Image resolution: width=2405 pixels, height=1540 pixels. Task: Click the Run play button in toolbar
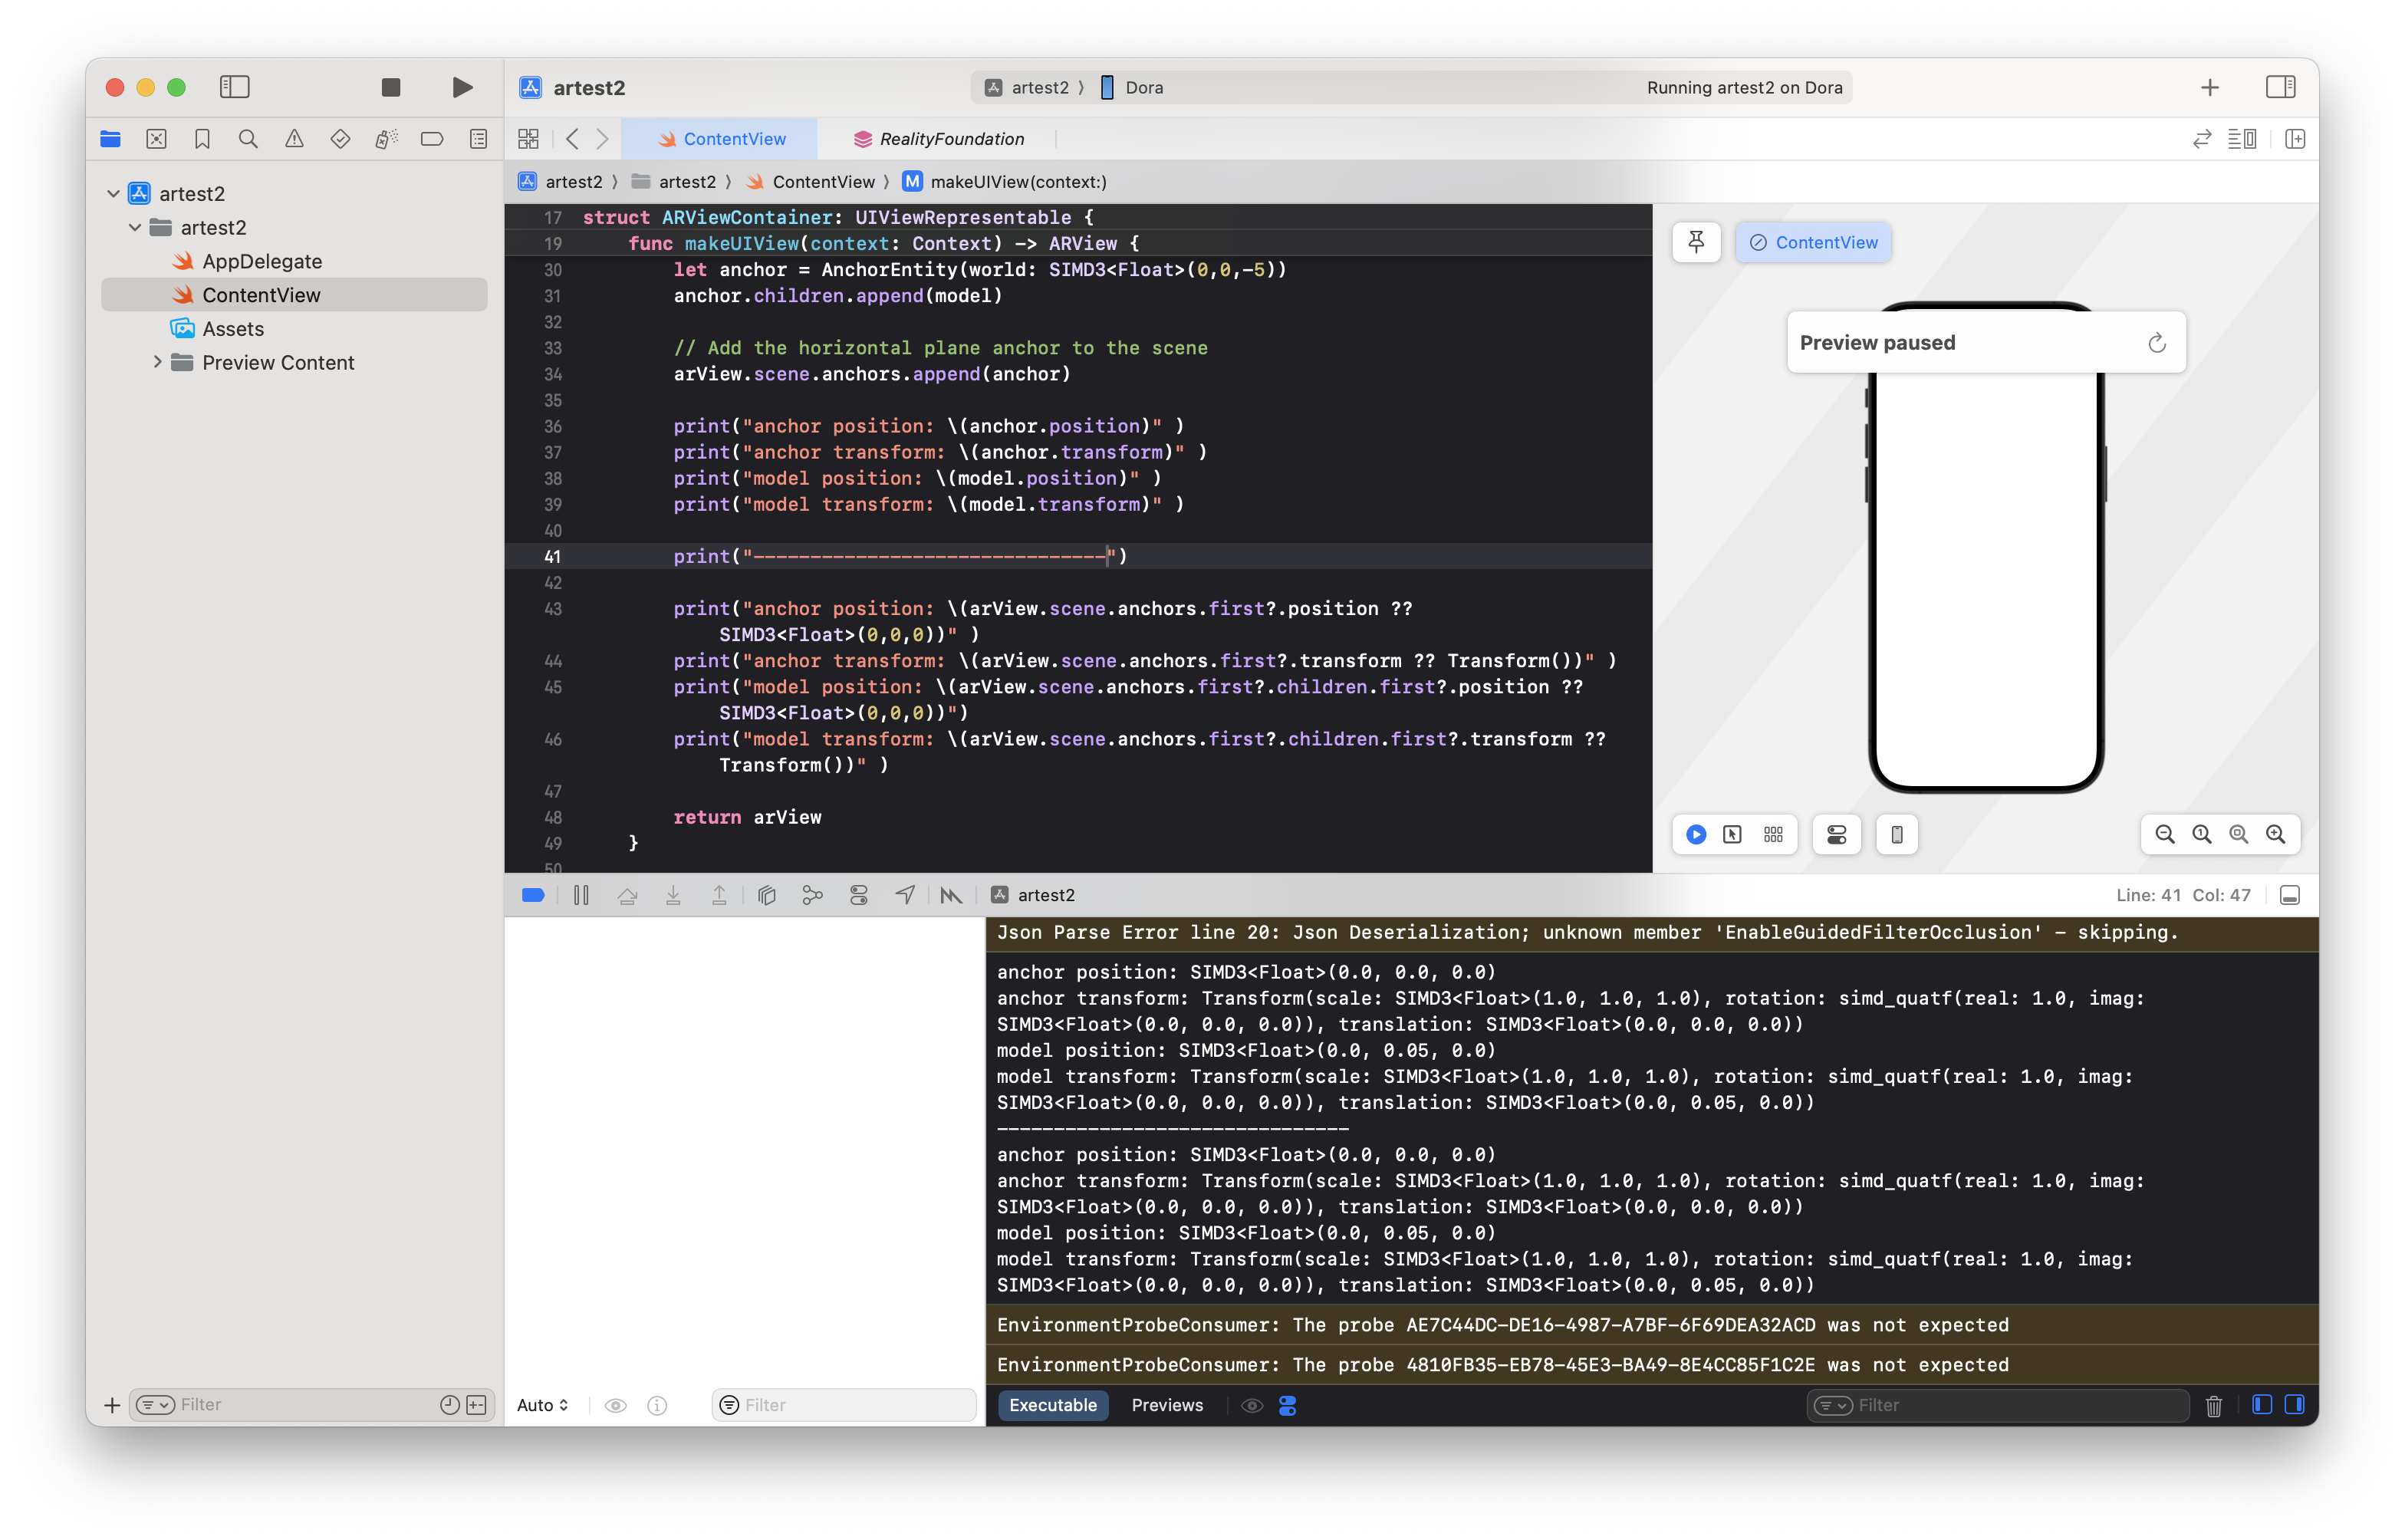461,88
